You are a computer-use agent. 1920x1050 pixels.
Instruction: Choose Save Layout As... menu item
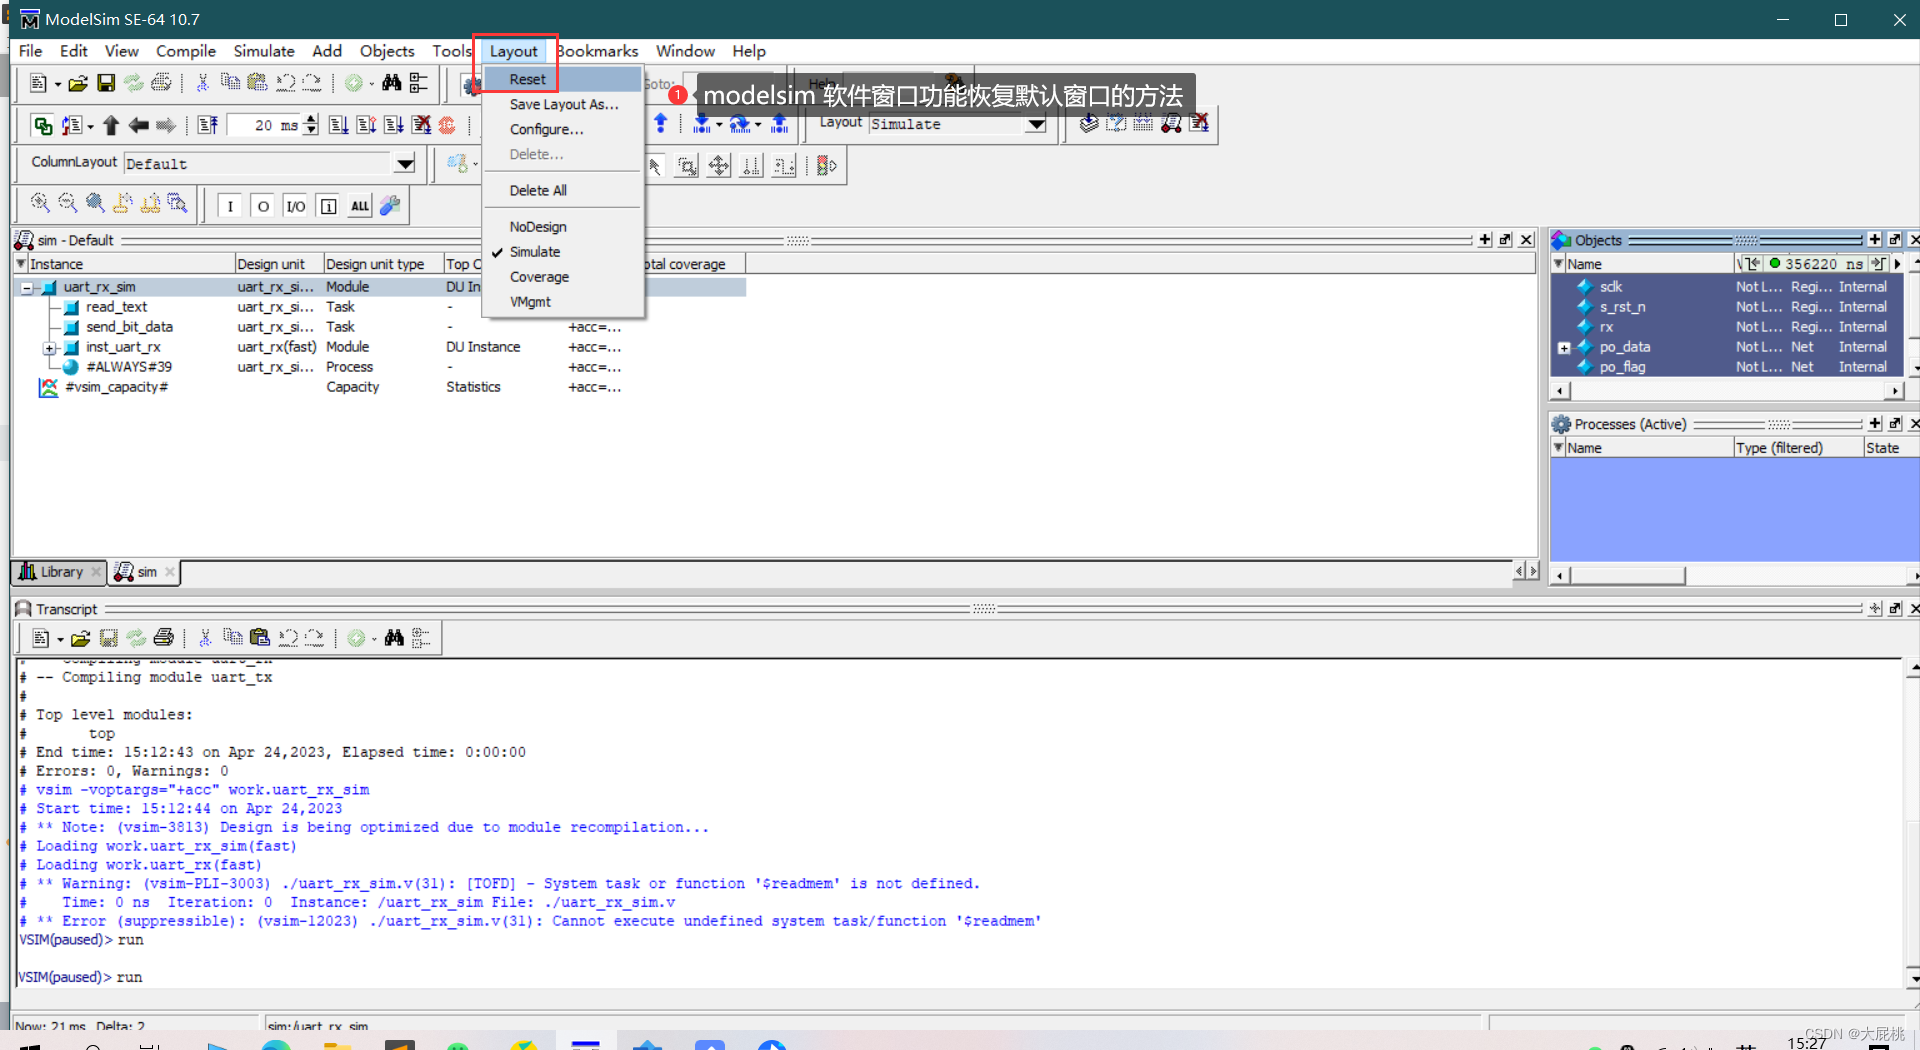pos(562,104)
